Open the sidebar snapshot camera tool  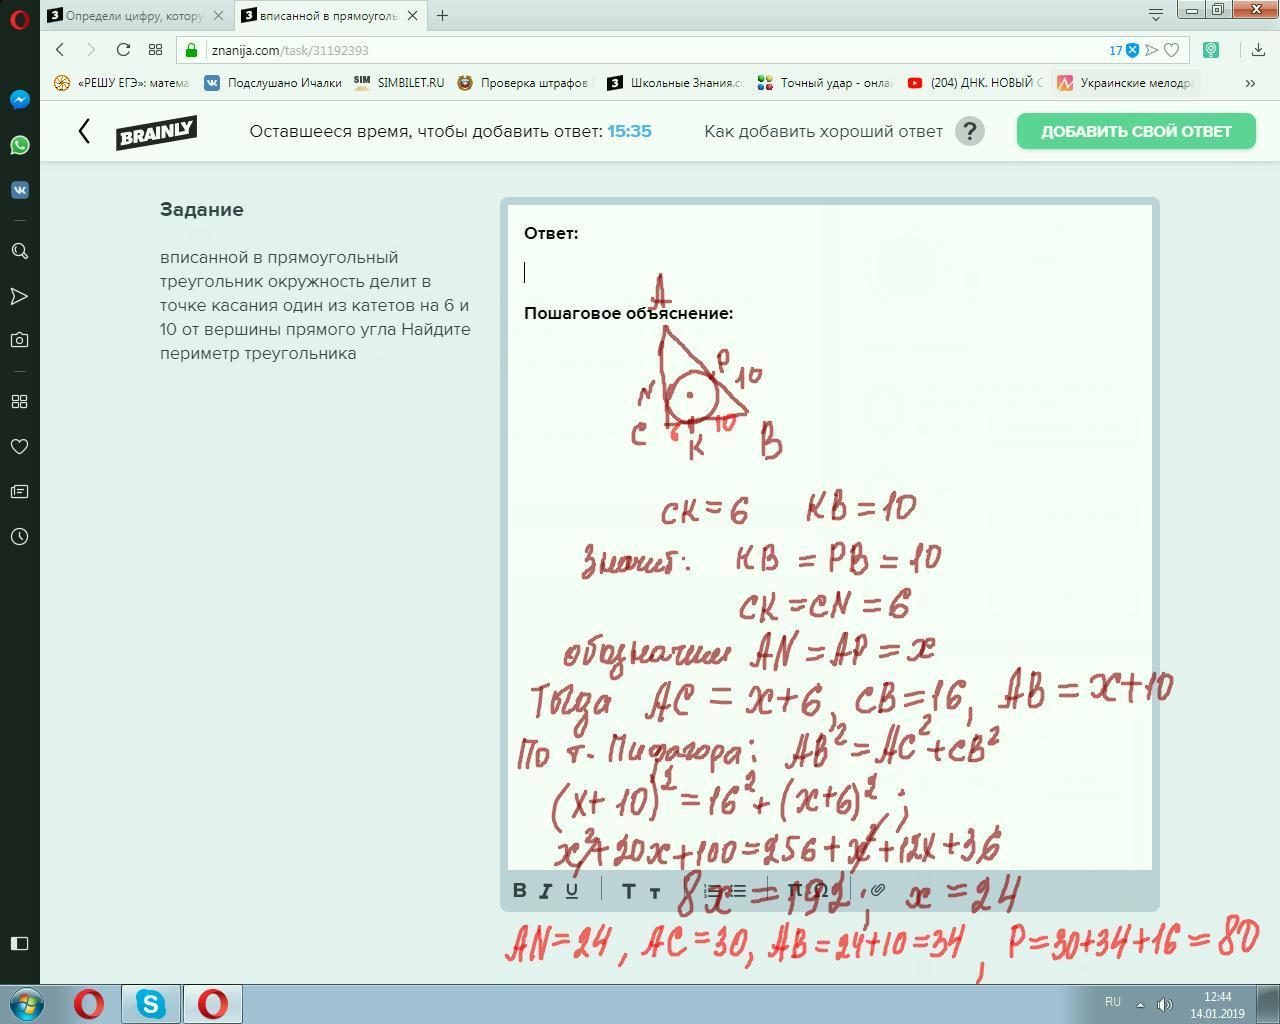pyautogui.click(x=20, y=340)
